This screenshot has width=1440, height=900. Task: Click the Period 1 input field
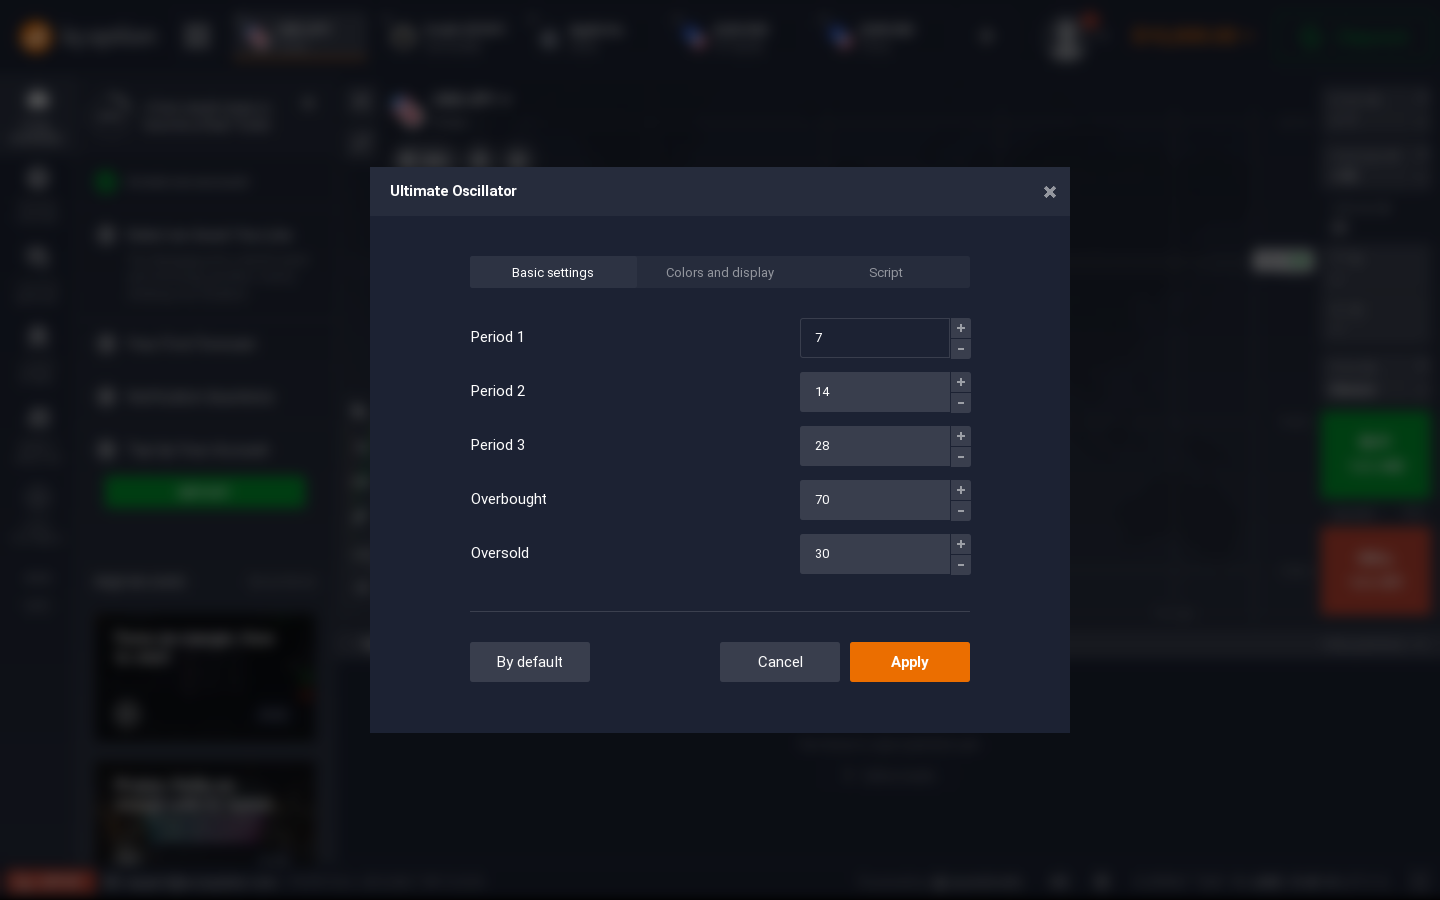875,338
